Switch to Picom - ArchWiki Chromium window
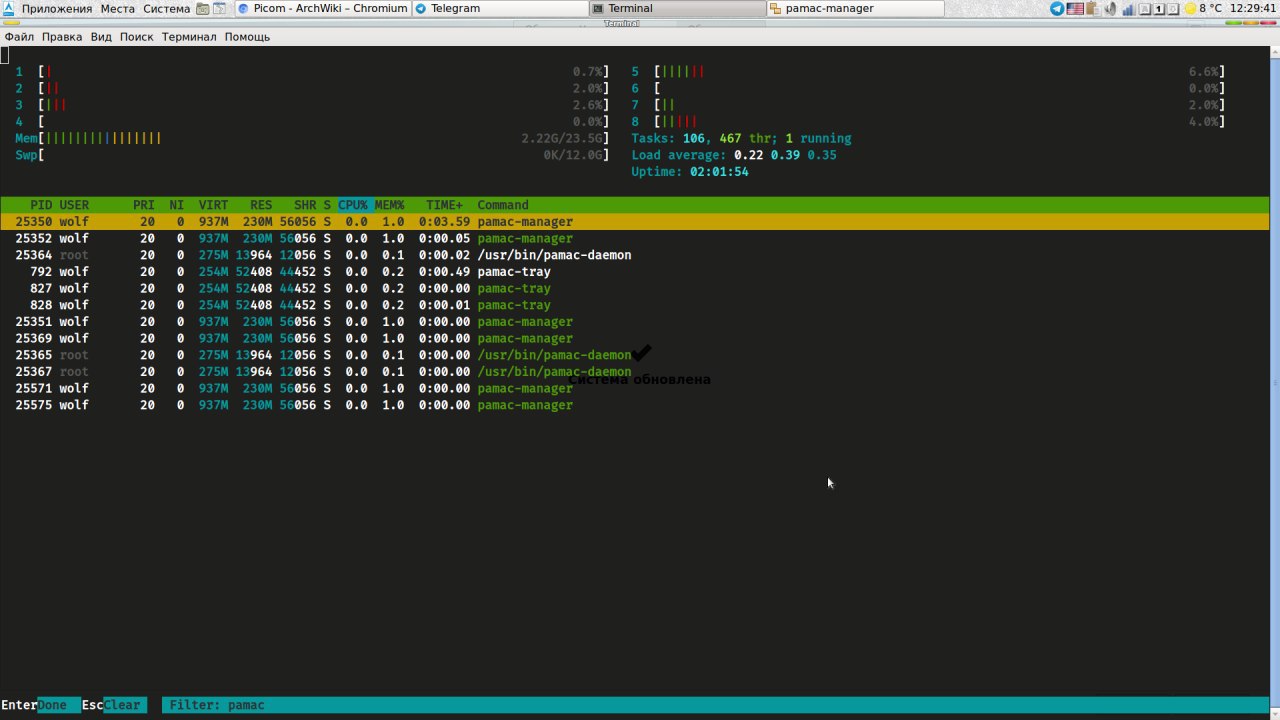This screenshot has width=1280, height=720. 322,8
